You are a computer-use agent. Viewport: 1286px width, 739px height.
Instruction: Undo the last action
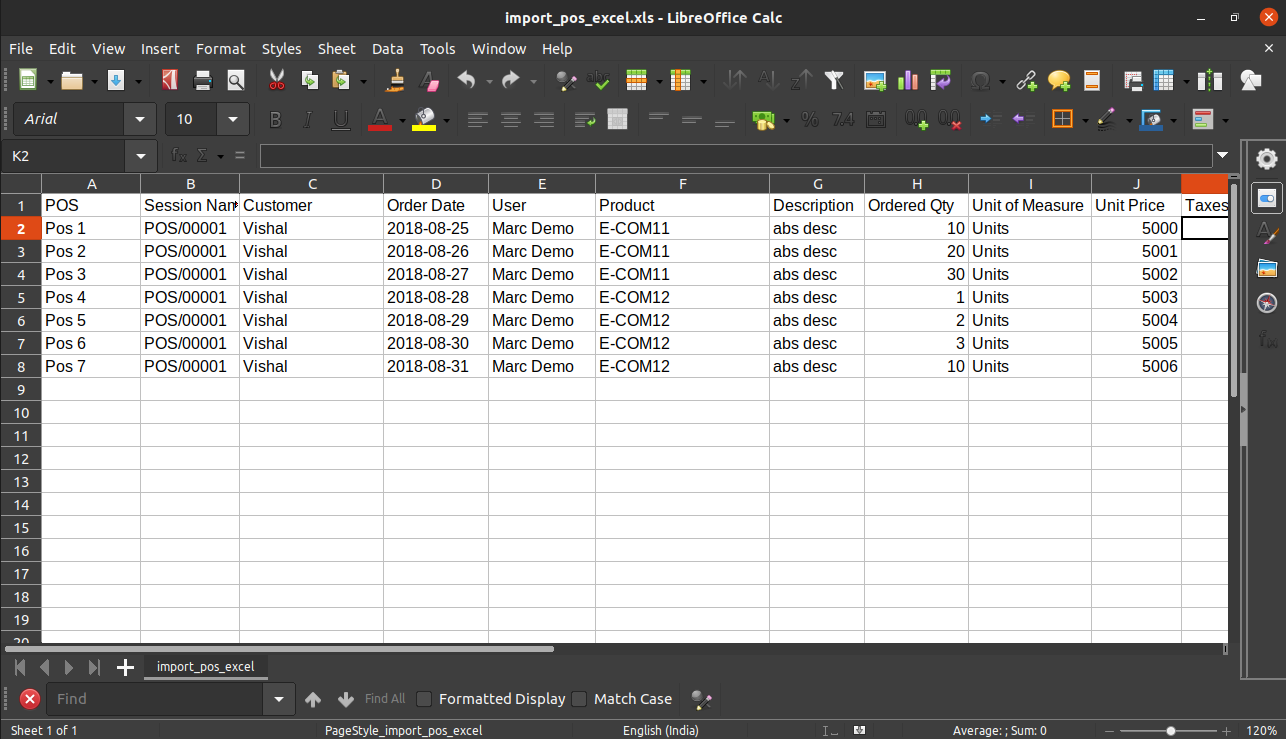(466, 81)
